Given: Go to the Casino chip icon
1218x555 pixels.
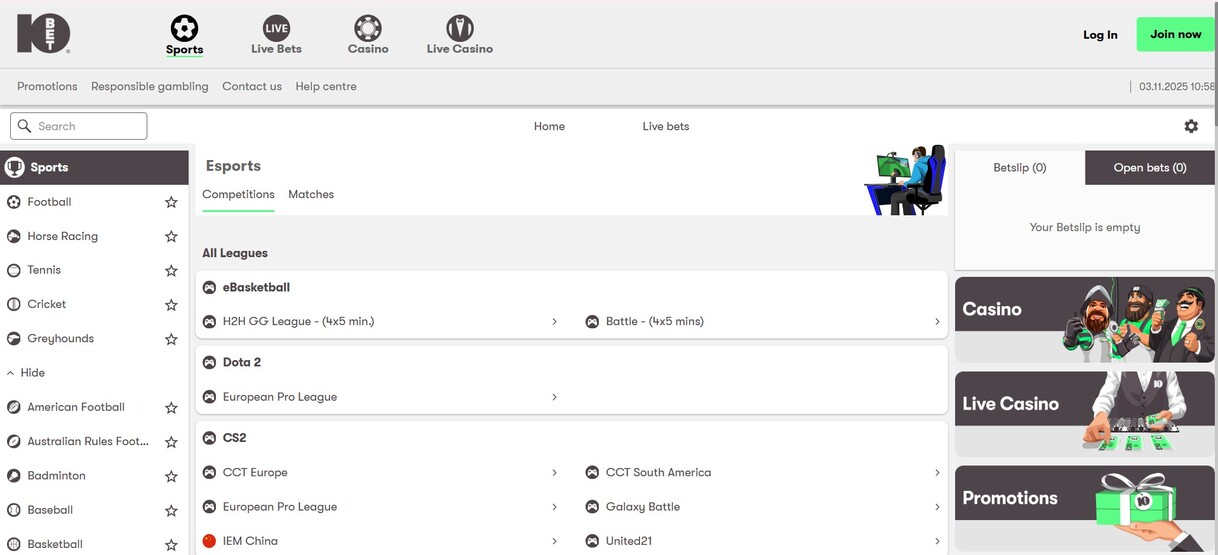Looking at the screenshot, I should pyautogui.click(x=368, y=27).
